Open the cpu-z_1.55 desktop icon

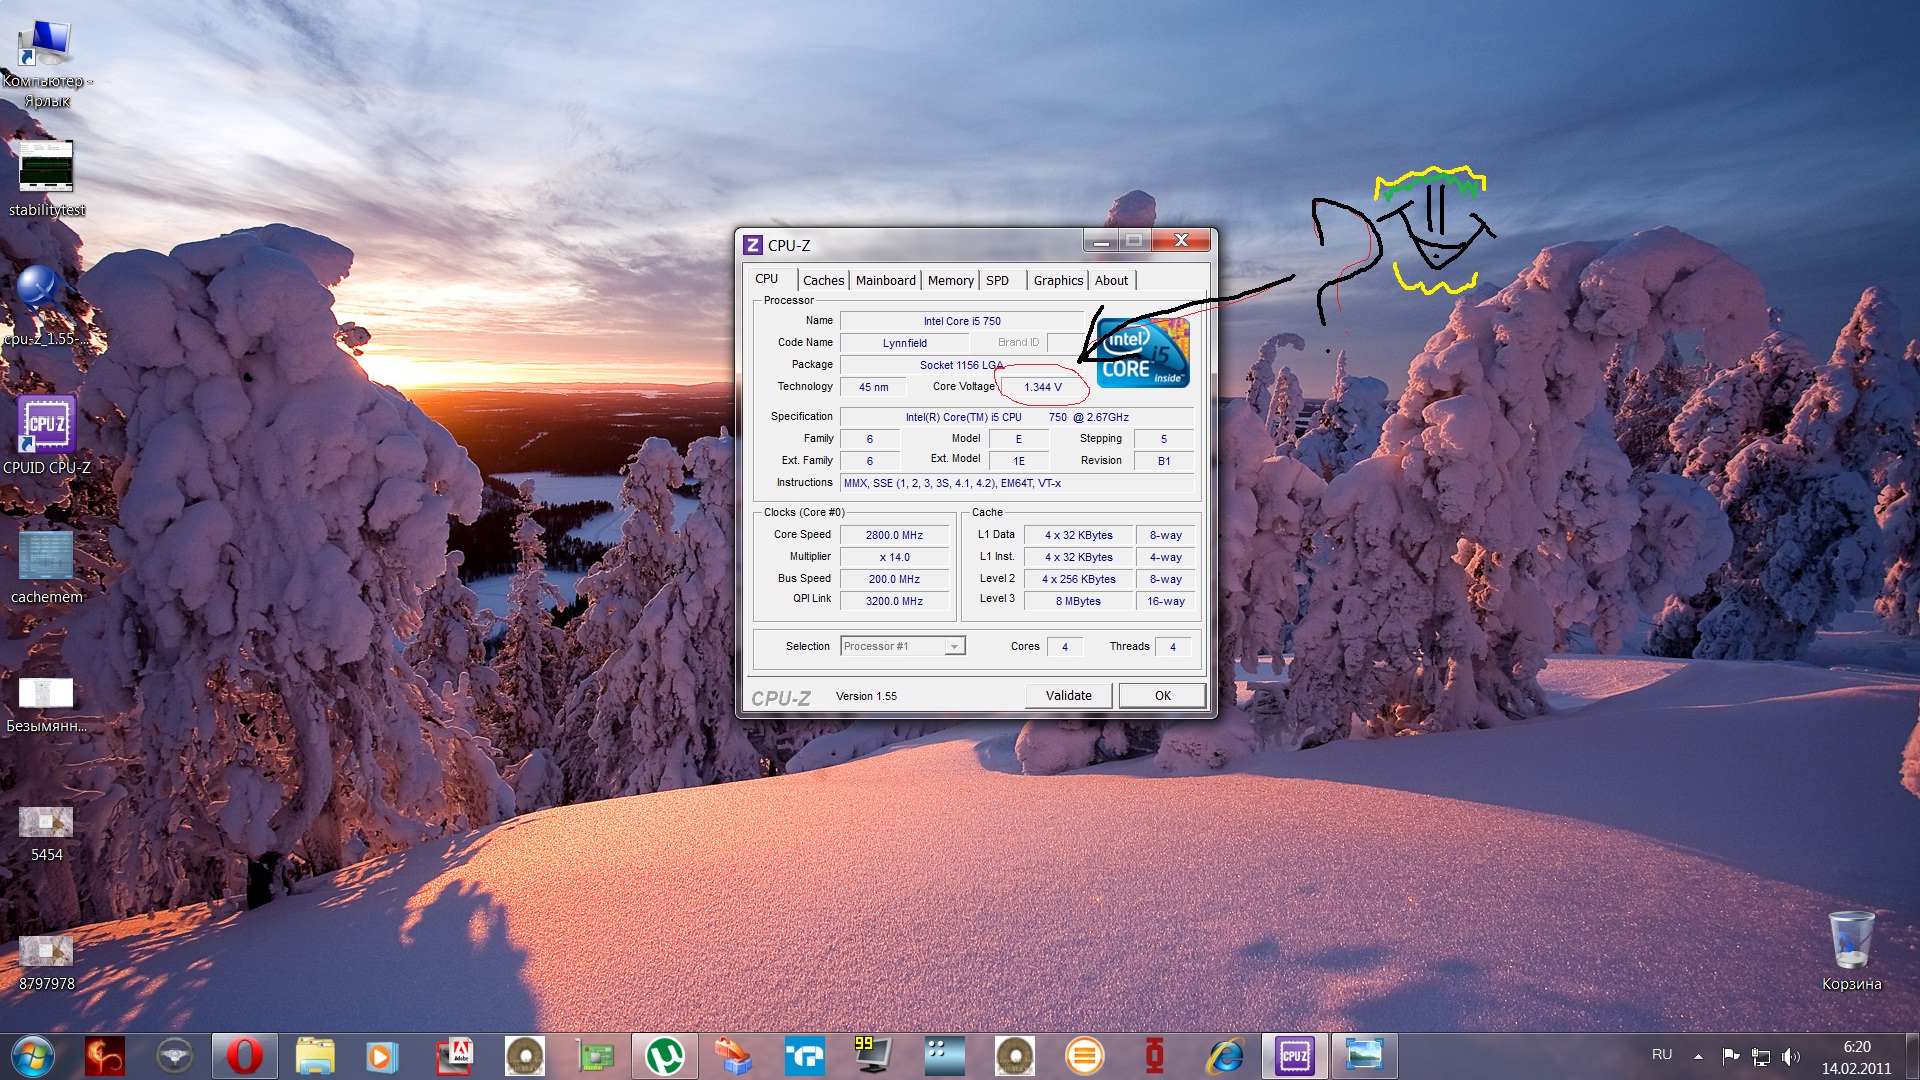(x=46, y=305)
